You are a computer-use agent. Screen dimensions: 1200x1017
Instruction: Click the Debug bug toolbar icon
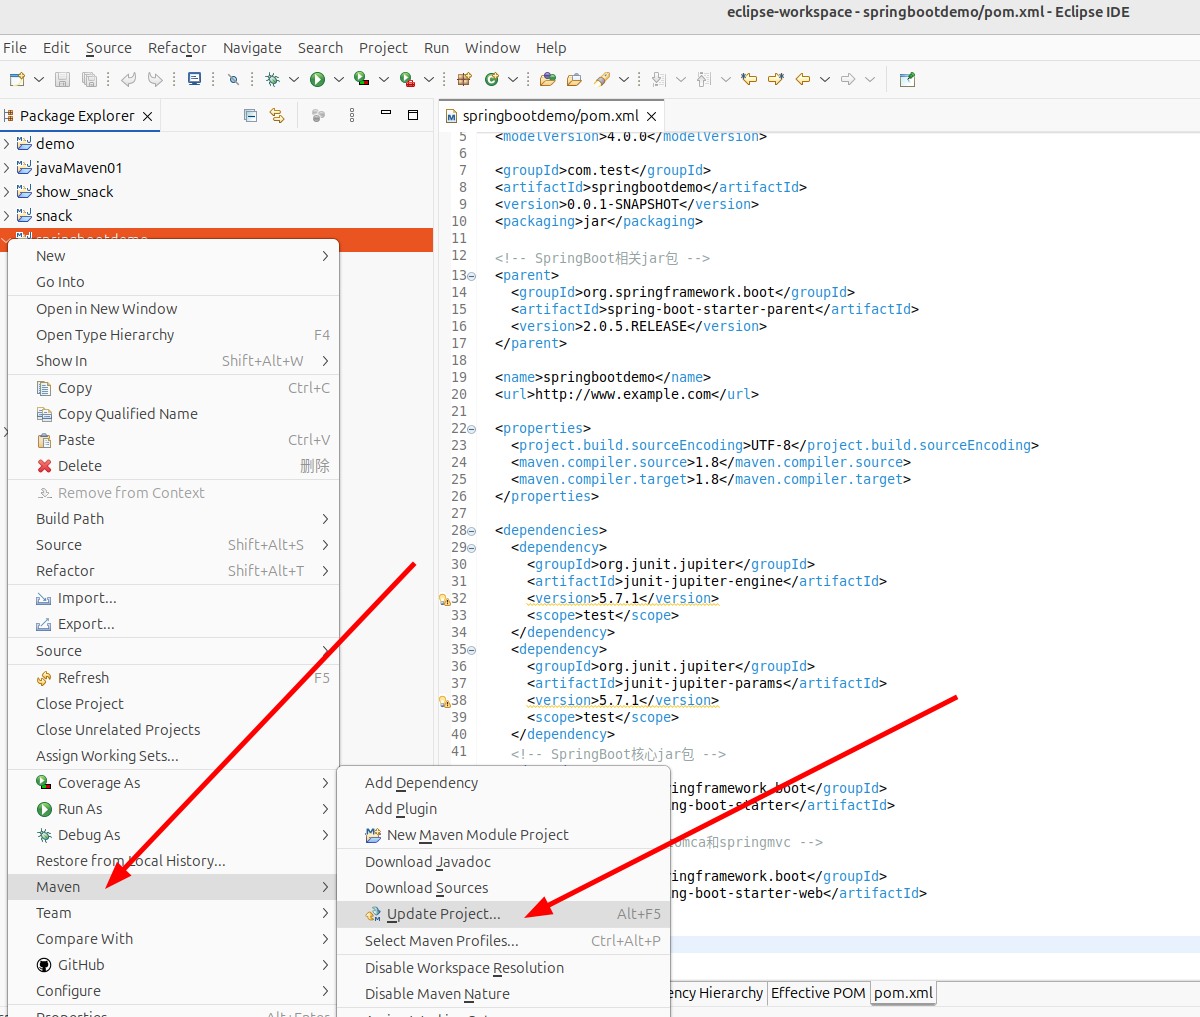tap(272, 79)
